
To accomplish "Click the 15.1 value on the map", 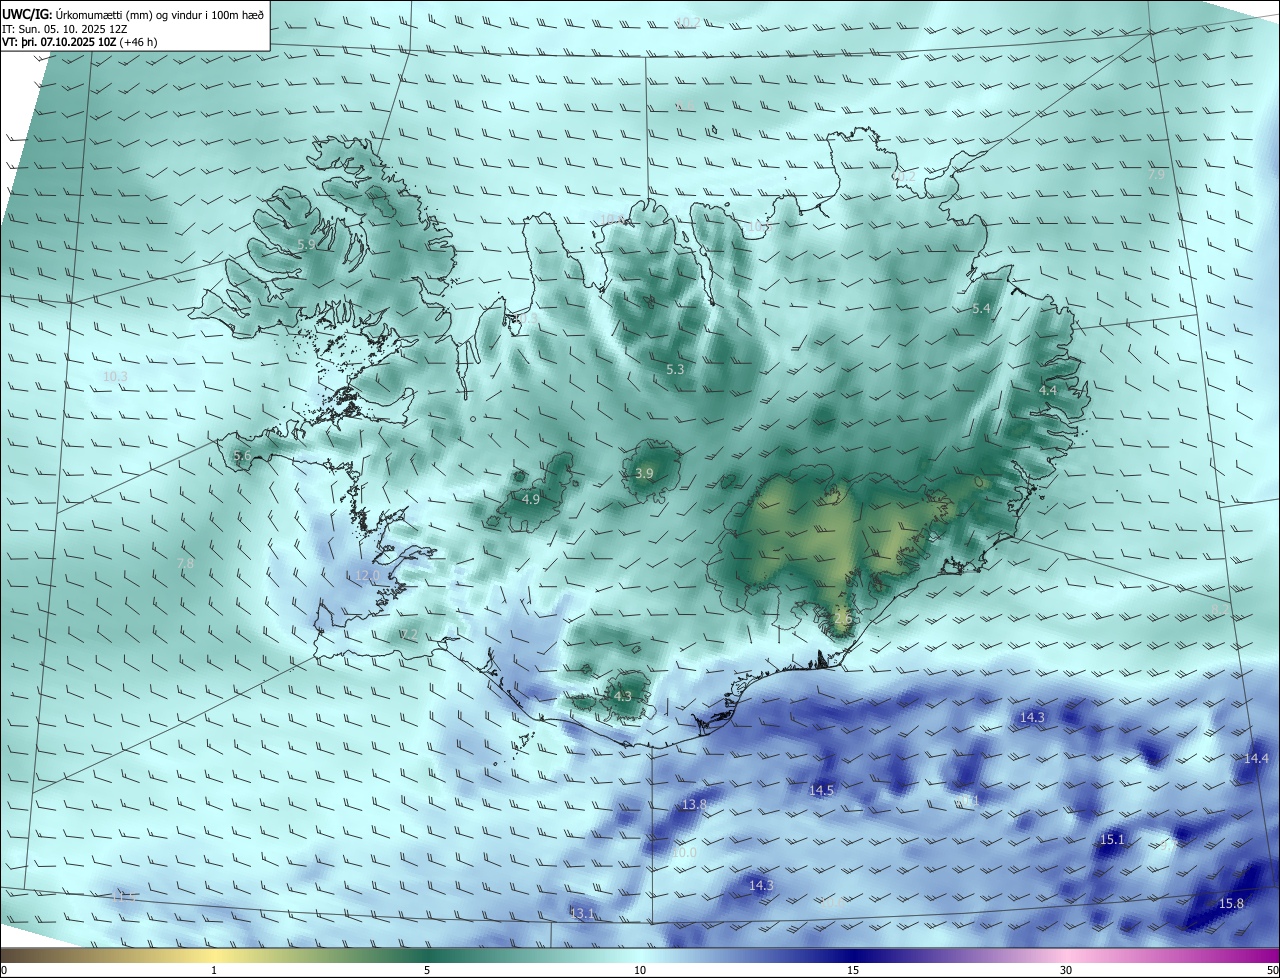I will tap(1112, 840).
